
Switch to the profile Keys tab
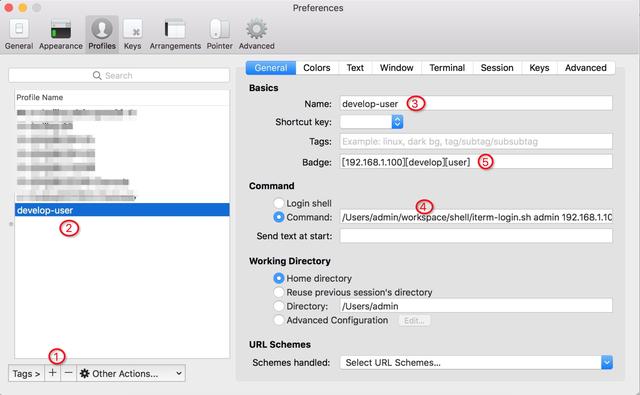click(x=539, y=68)
